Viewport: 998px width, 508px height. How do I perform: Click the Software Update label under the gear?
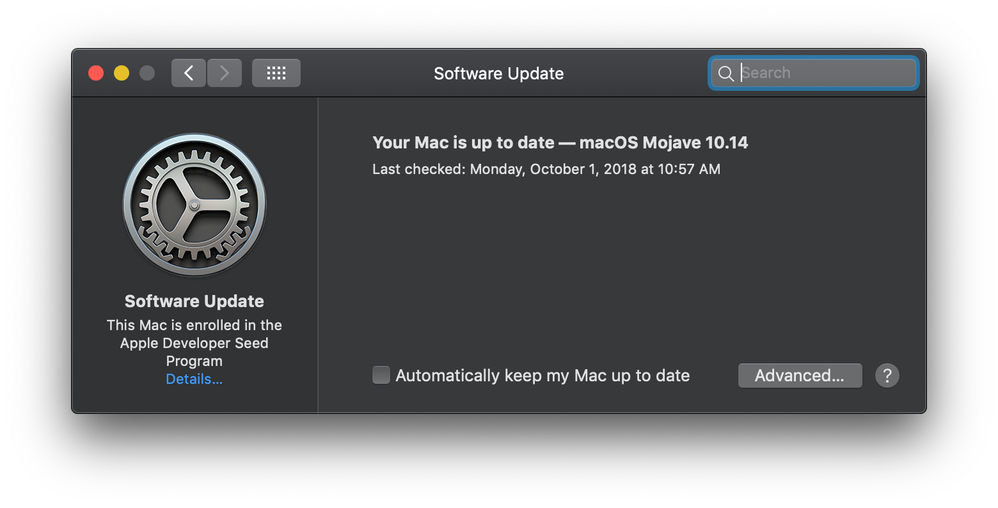pyautogui.click(x=194, y=301)
